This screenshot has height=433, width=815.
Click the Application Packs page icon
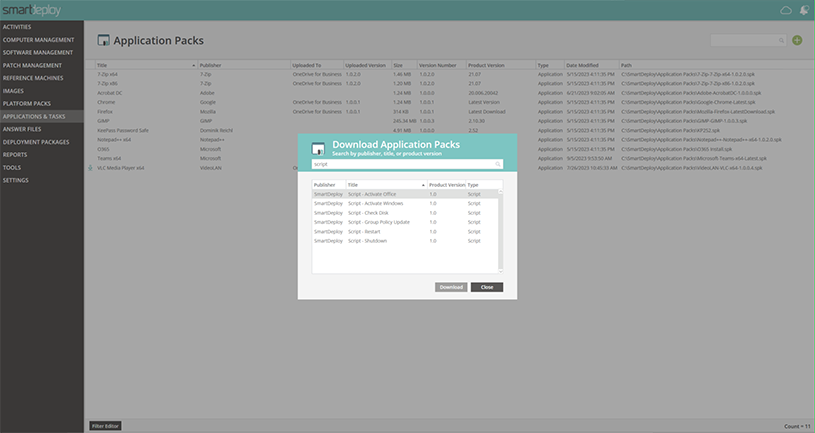[x=103, y=40]
